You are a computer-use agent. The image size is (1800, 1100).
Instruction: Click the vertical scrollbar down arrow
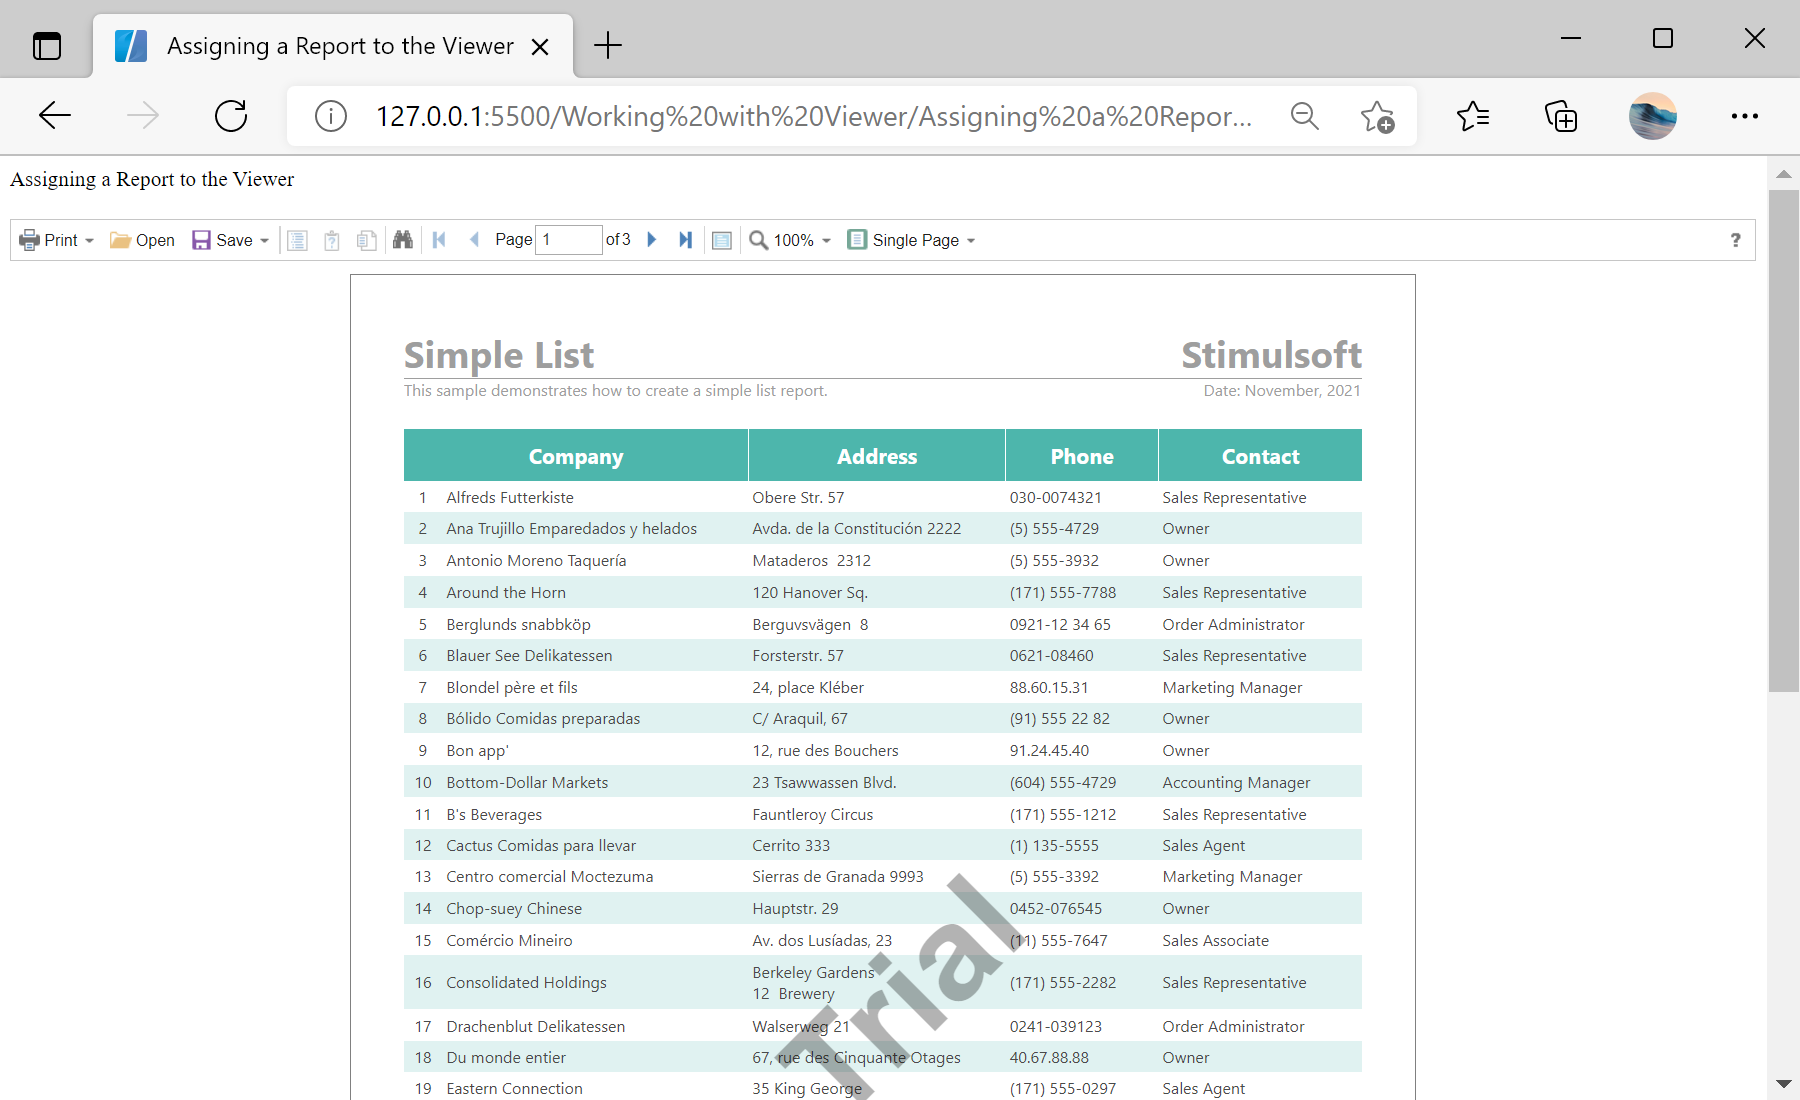1783,1084
